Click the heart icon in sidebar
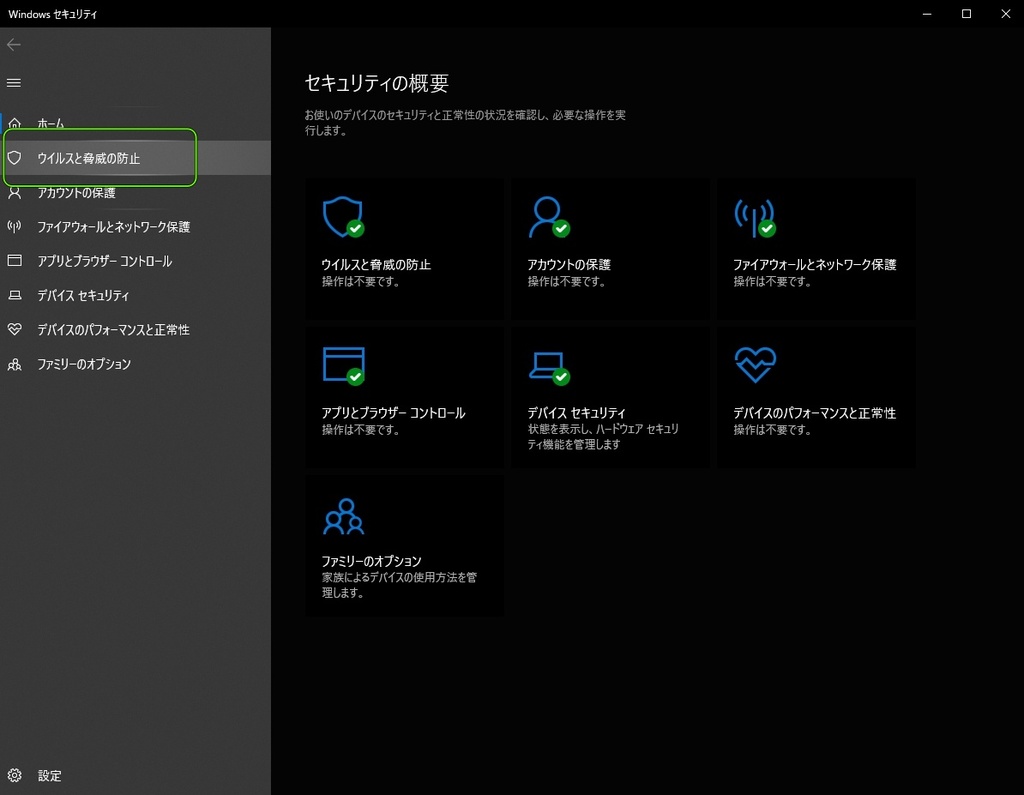Screen dimensions: 1024x795 coord(14,330)
